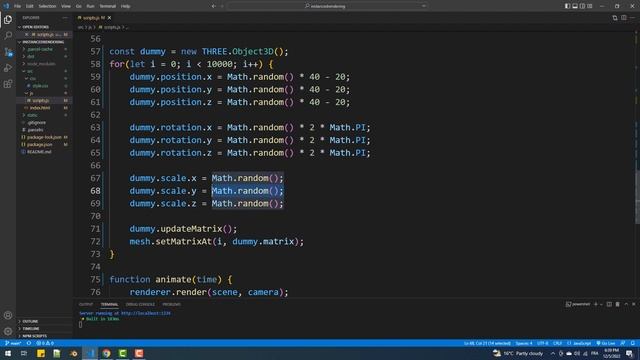Expand the static folder
Image resolution: width=640 pixels, height=360 pixels.
[x=32, y=115]
